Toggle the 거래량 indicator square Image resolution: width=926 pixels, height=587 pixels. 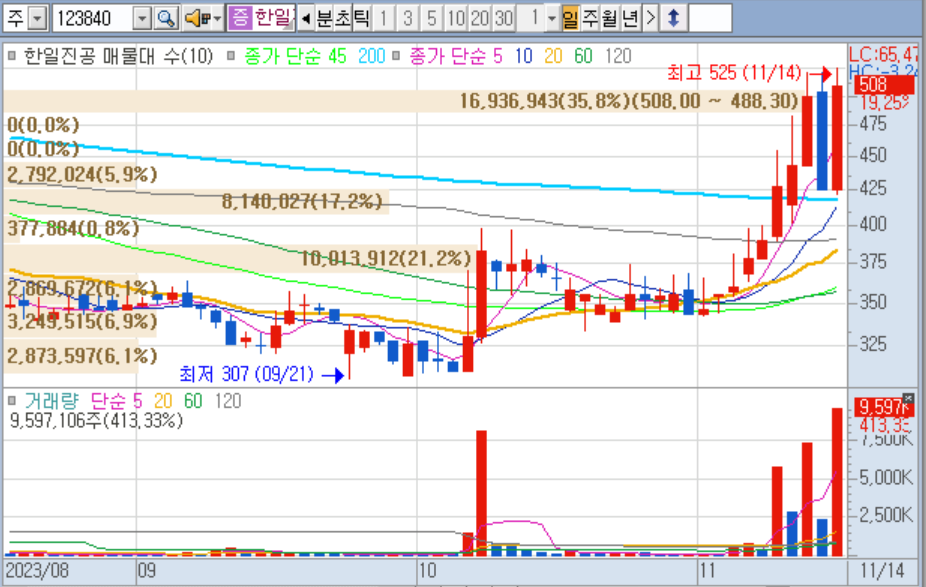coord(12,401)
